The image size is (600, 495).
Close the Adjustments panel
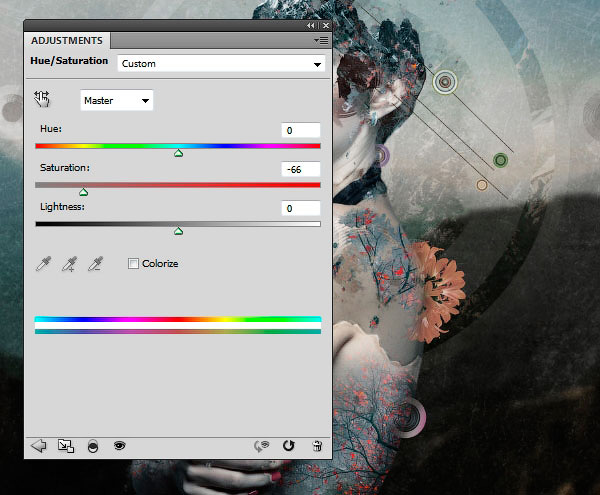[x=326, y=26]
